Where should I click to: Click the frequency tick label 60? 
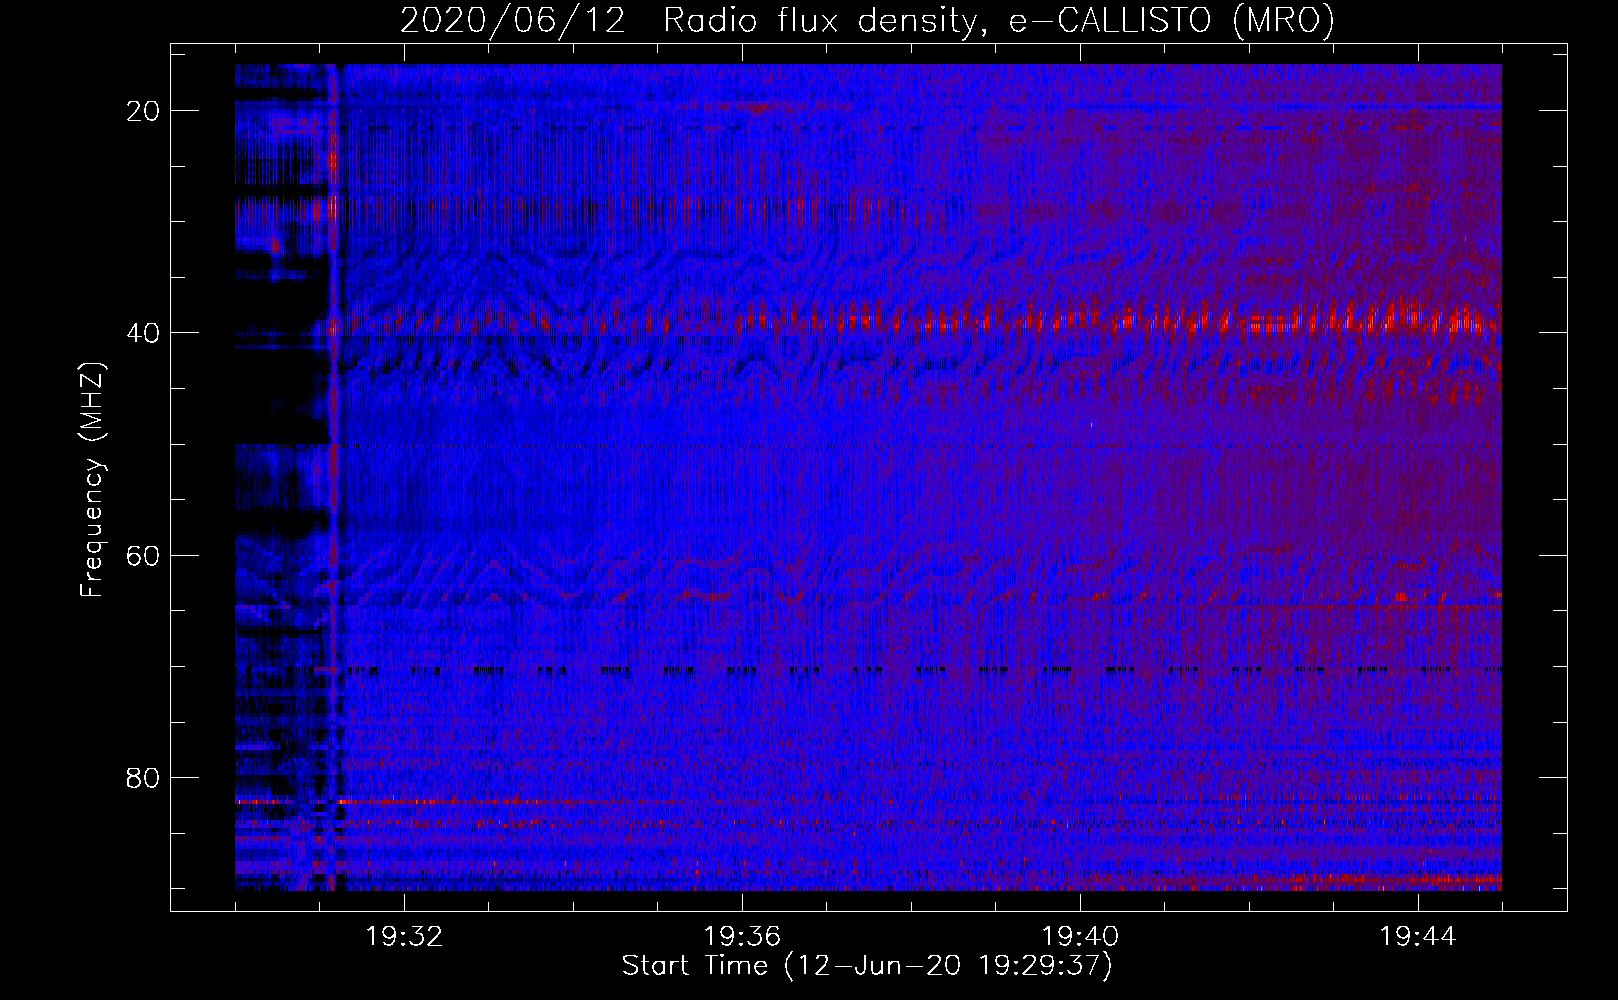pyautogui.click(x=143, y=556)
